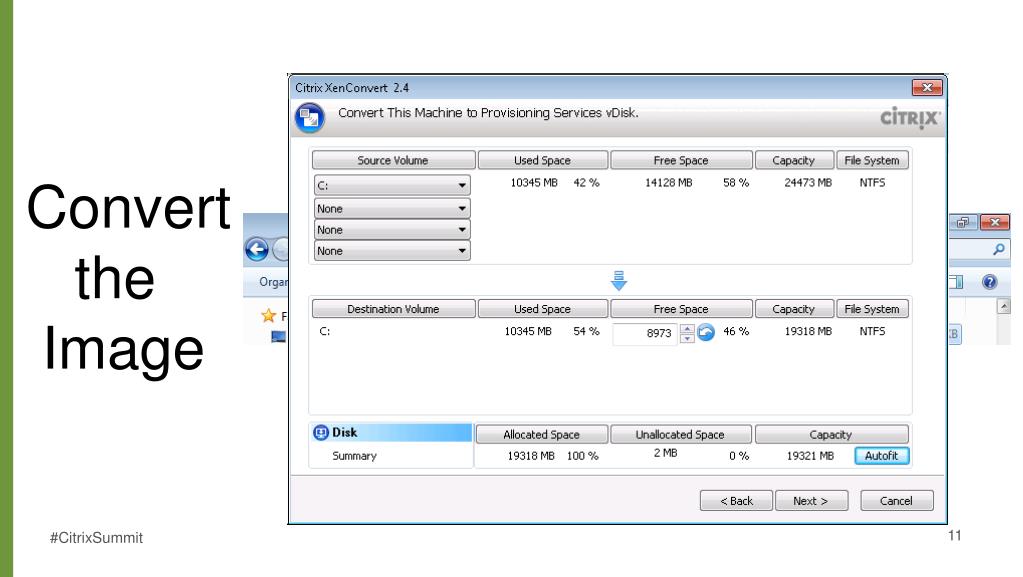Screen dimensions: 1023x577
Task: Click summary capacity value 19321 MB
Action: point(810,456)
